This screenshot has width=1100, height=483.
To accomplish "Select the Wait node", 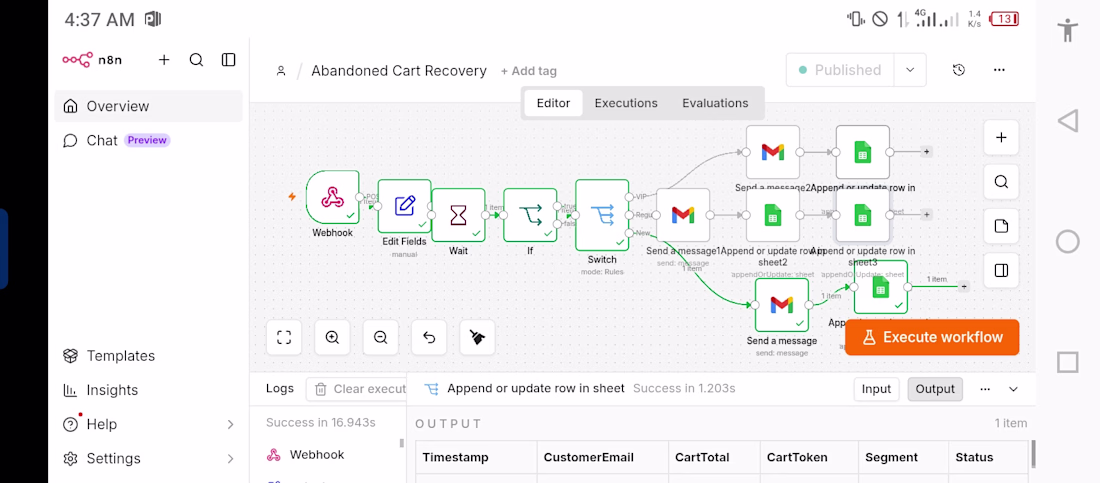I will (x=458, y=215).
